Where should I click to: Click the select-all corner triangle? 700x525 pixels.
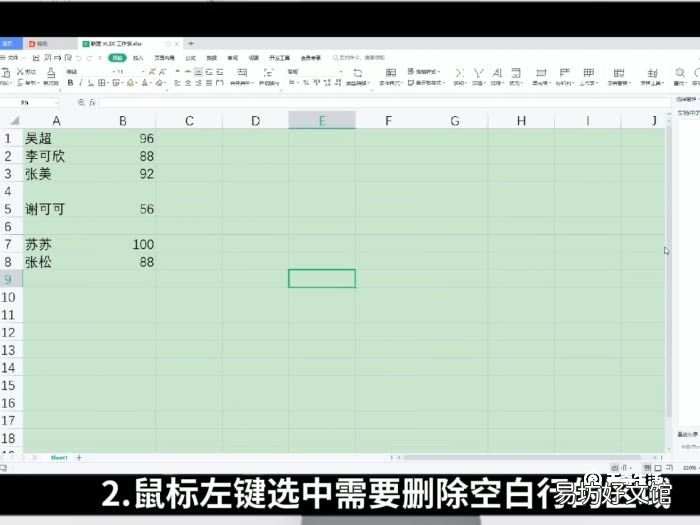coord(14,121)
